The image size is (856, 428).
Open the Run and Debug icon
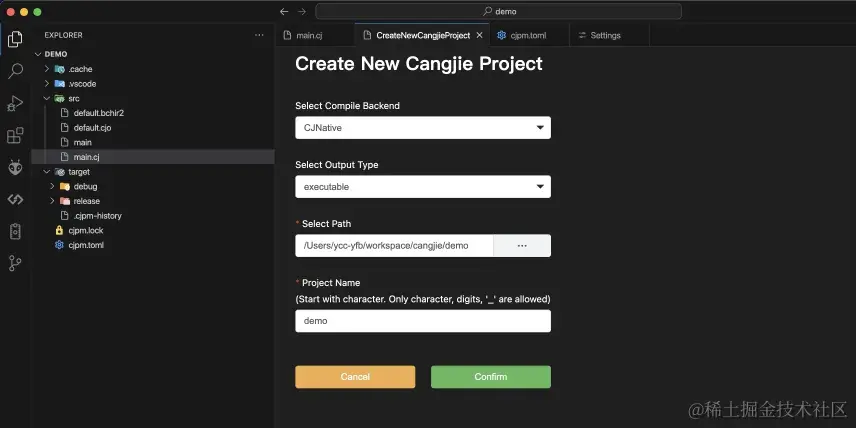point(15,103)
